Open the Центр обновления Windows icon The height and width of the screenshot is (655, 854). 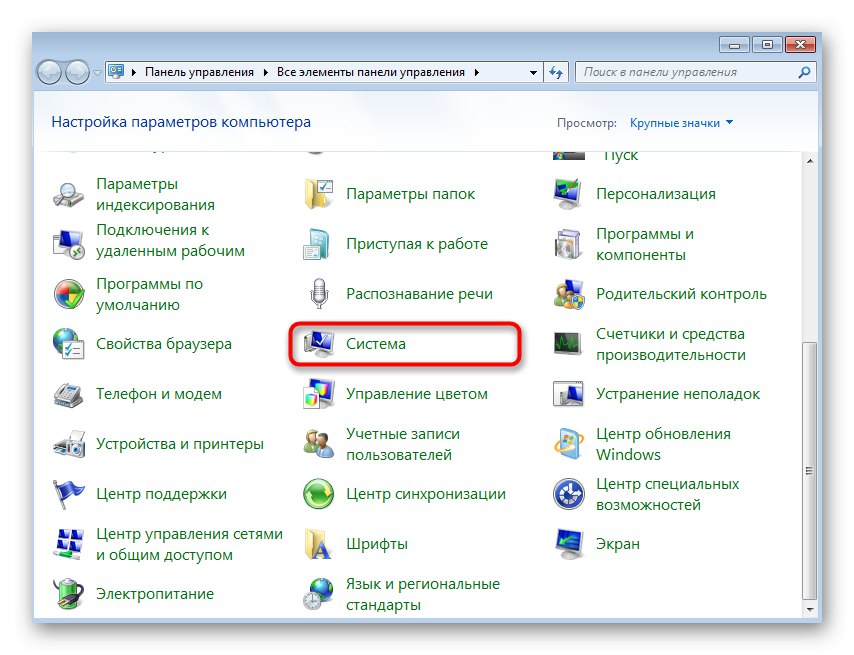[x=568, y=444]
